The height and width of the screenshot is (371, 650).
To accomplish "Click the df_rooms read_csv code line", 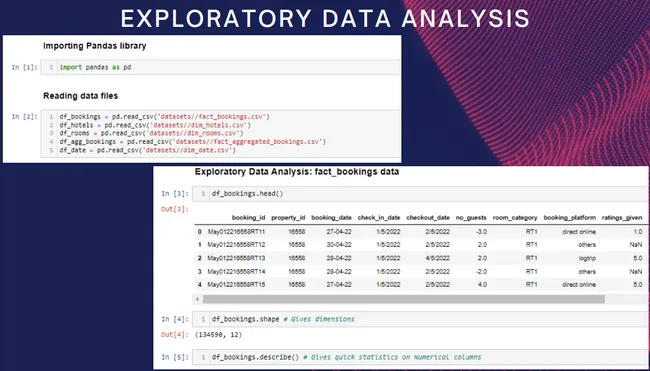I will point(151,133).
